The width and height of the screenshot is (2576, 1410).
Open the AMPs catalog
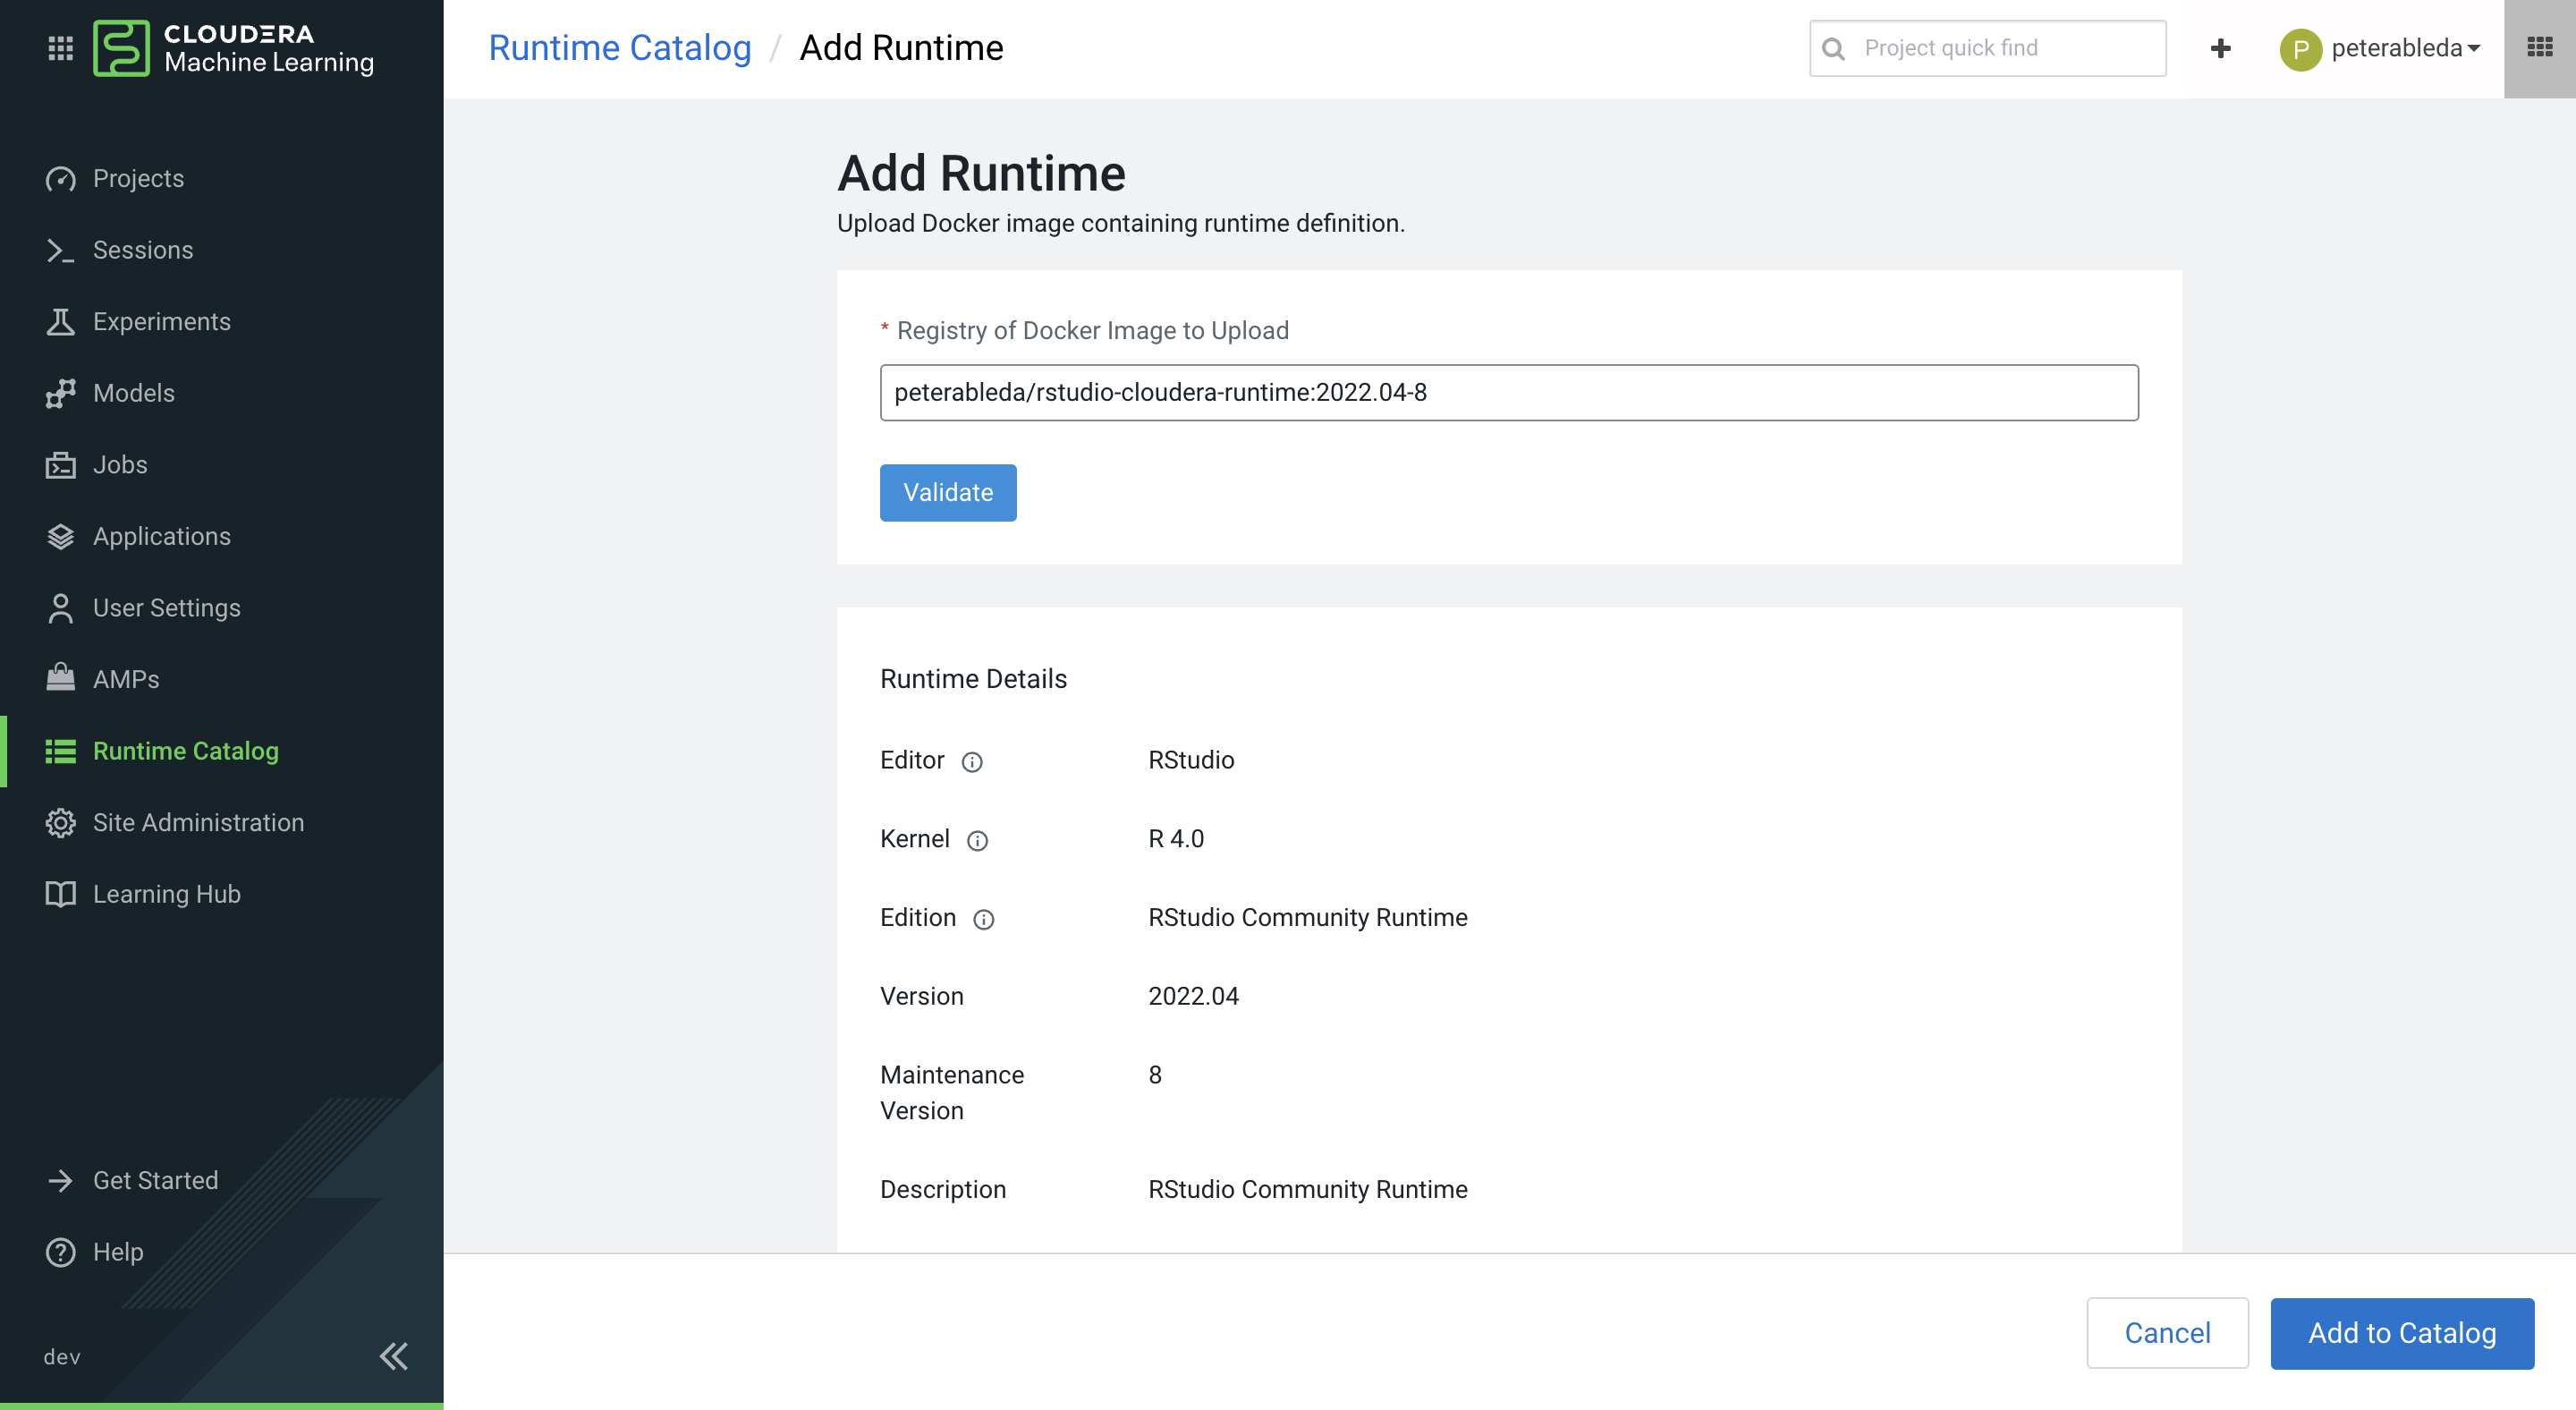coord(126,679)
